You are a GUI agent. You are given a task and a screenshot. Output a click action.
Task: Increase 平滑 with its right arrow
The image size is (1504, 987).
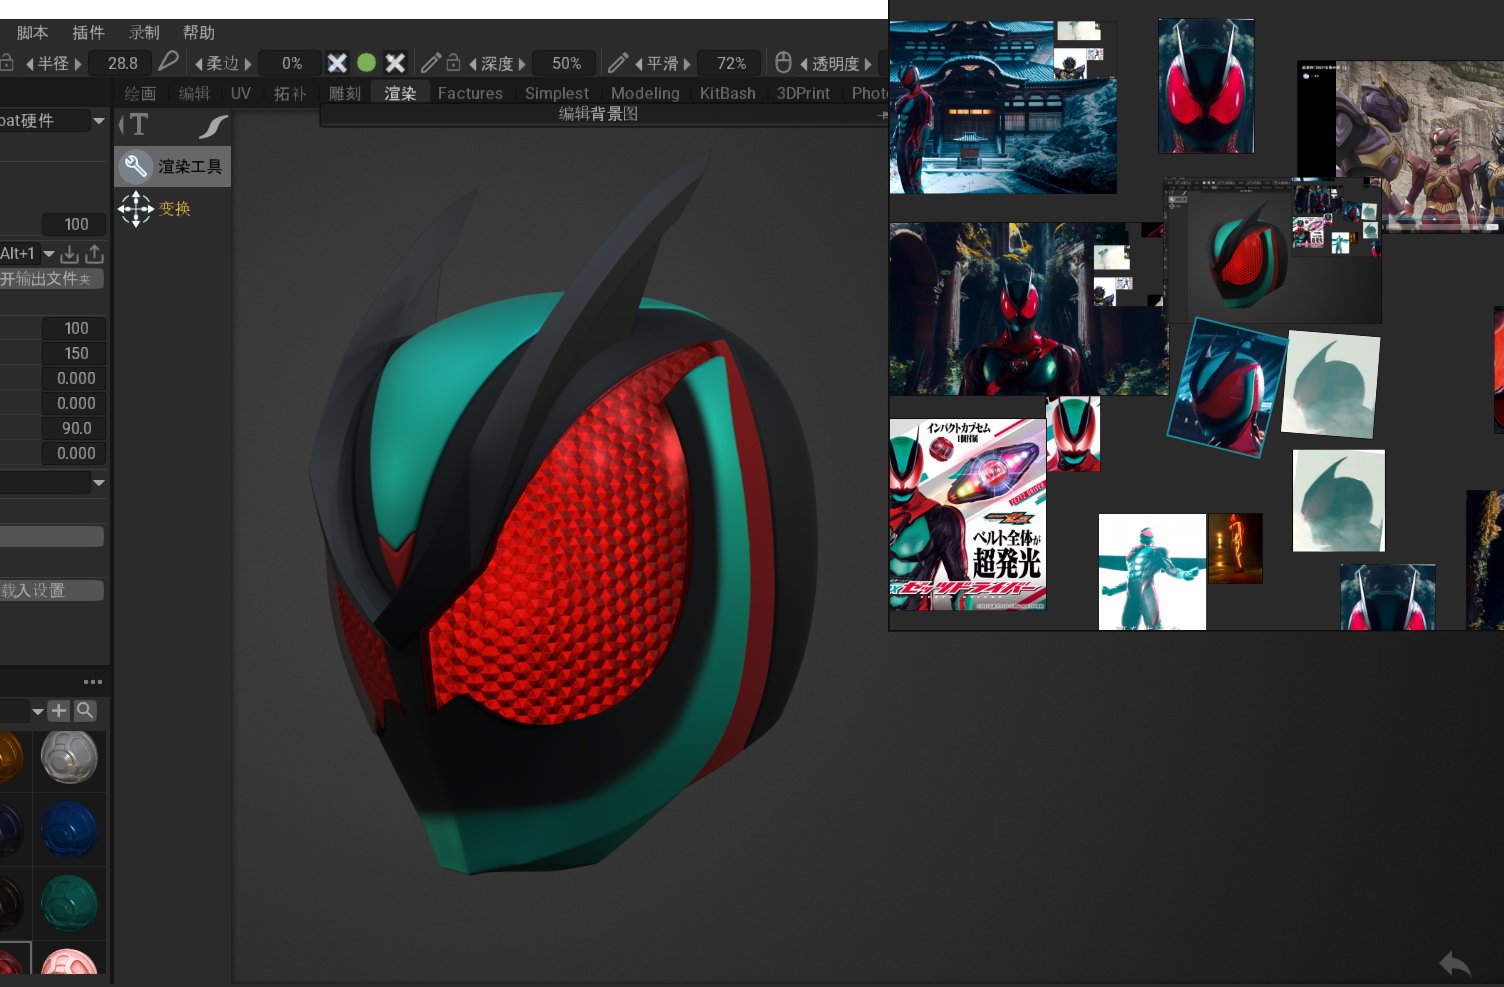pyautogui.click(x=687, y=64)
